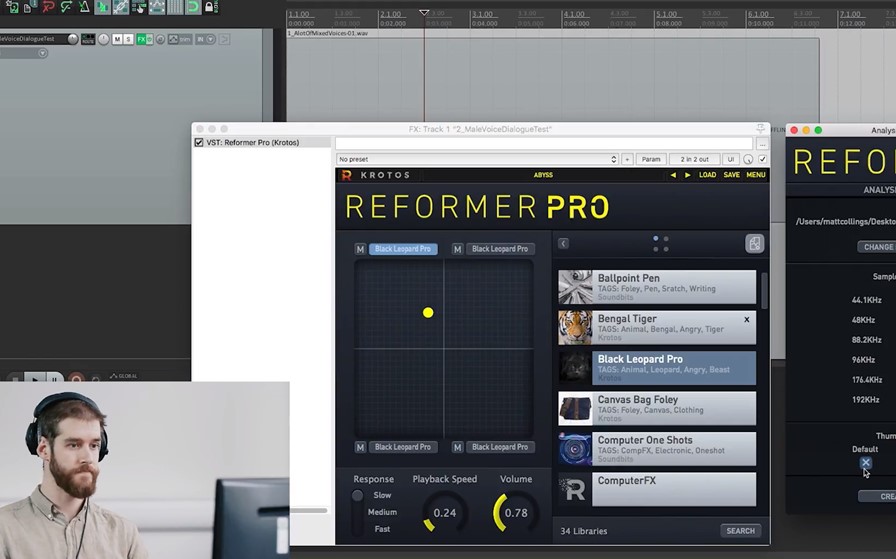Viewport: 896px width, 559px height.
Task: Click the Param button
Action: pyautogui.click(x=650, y=159)
